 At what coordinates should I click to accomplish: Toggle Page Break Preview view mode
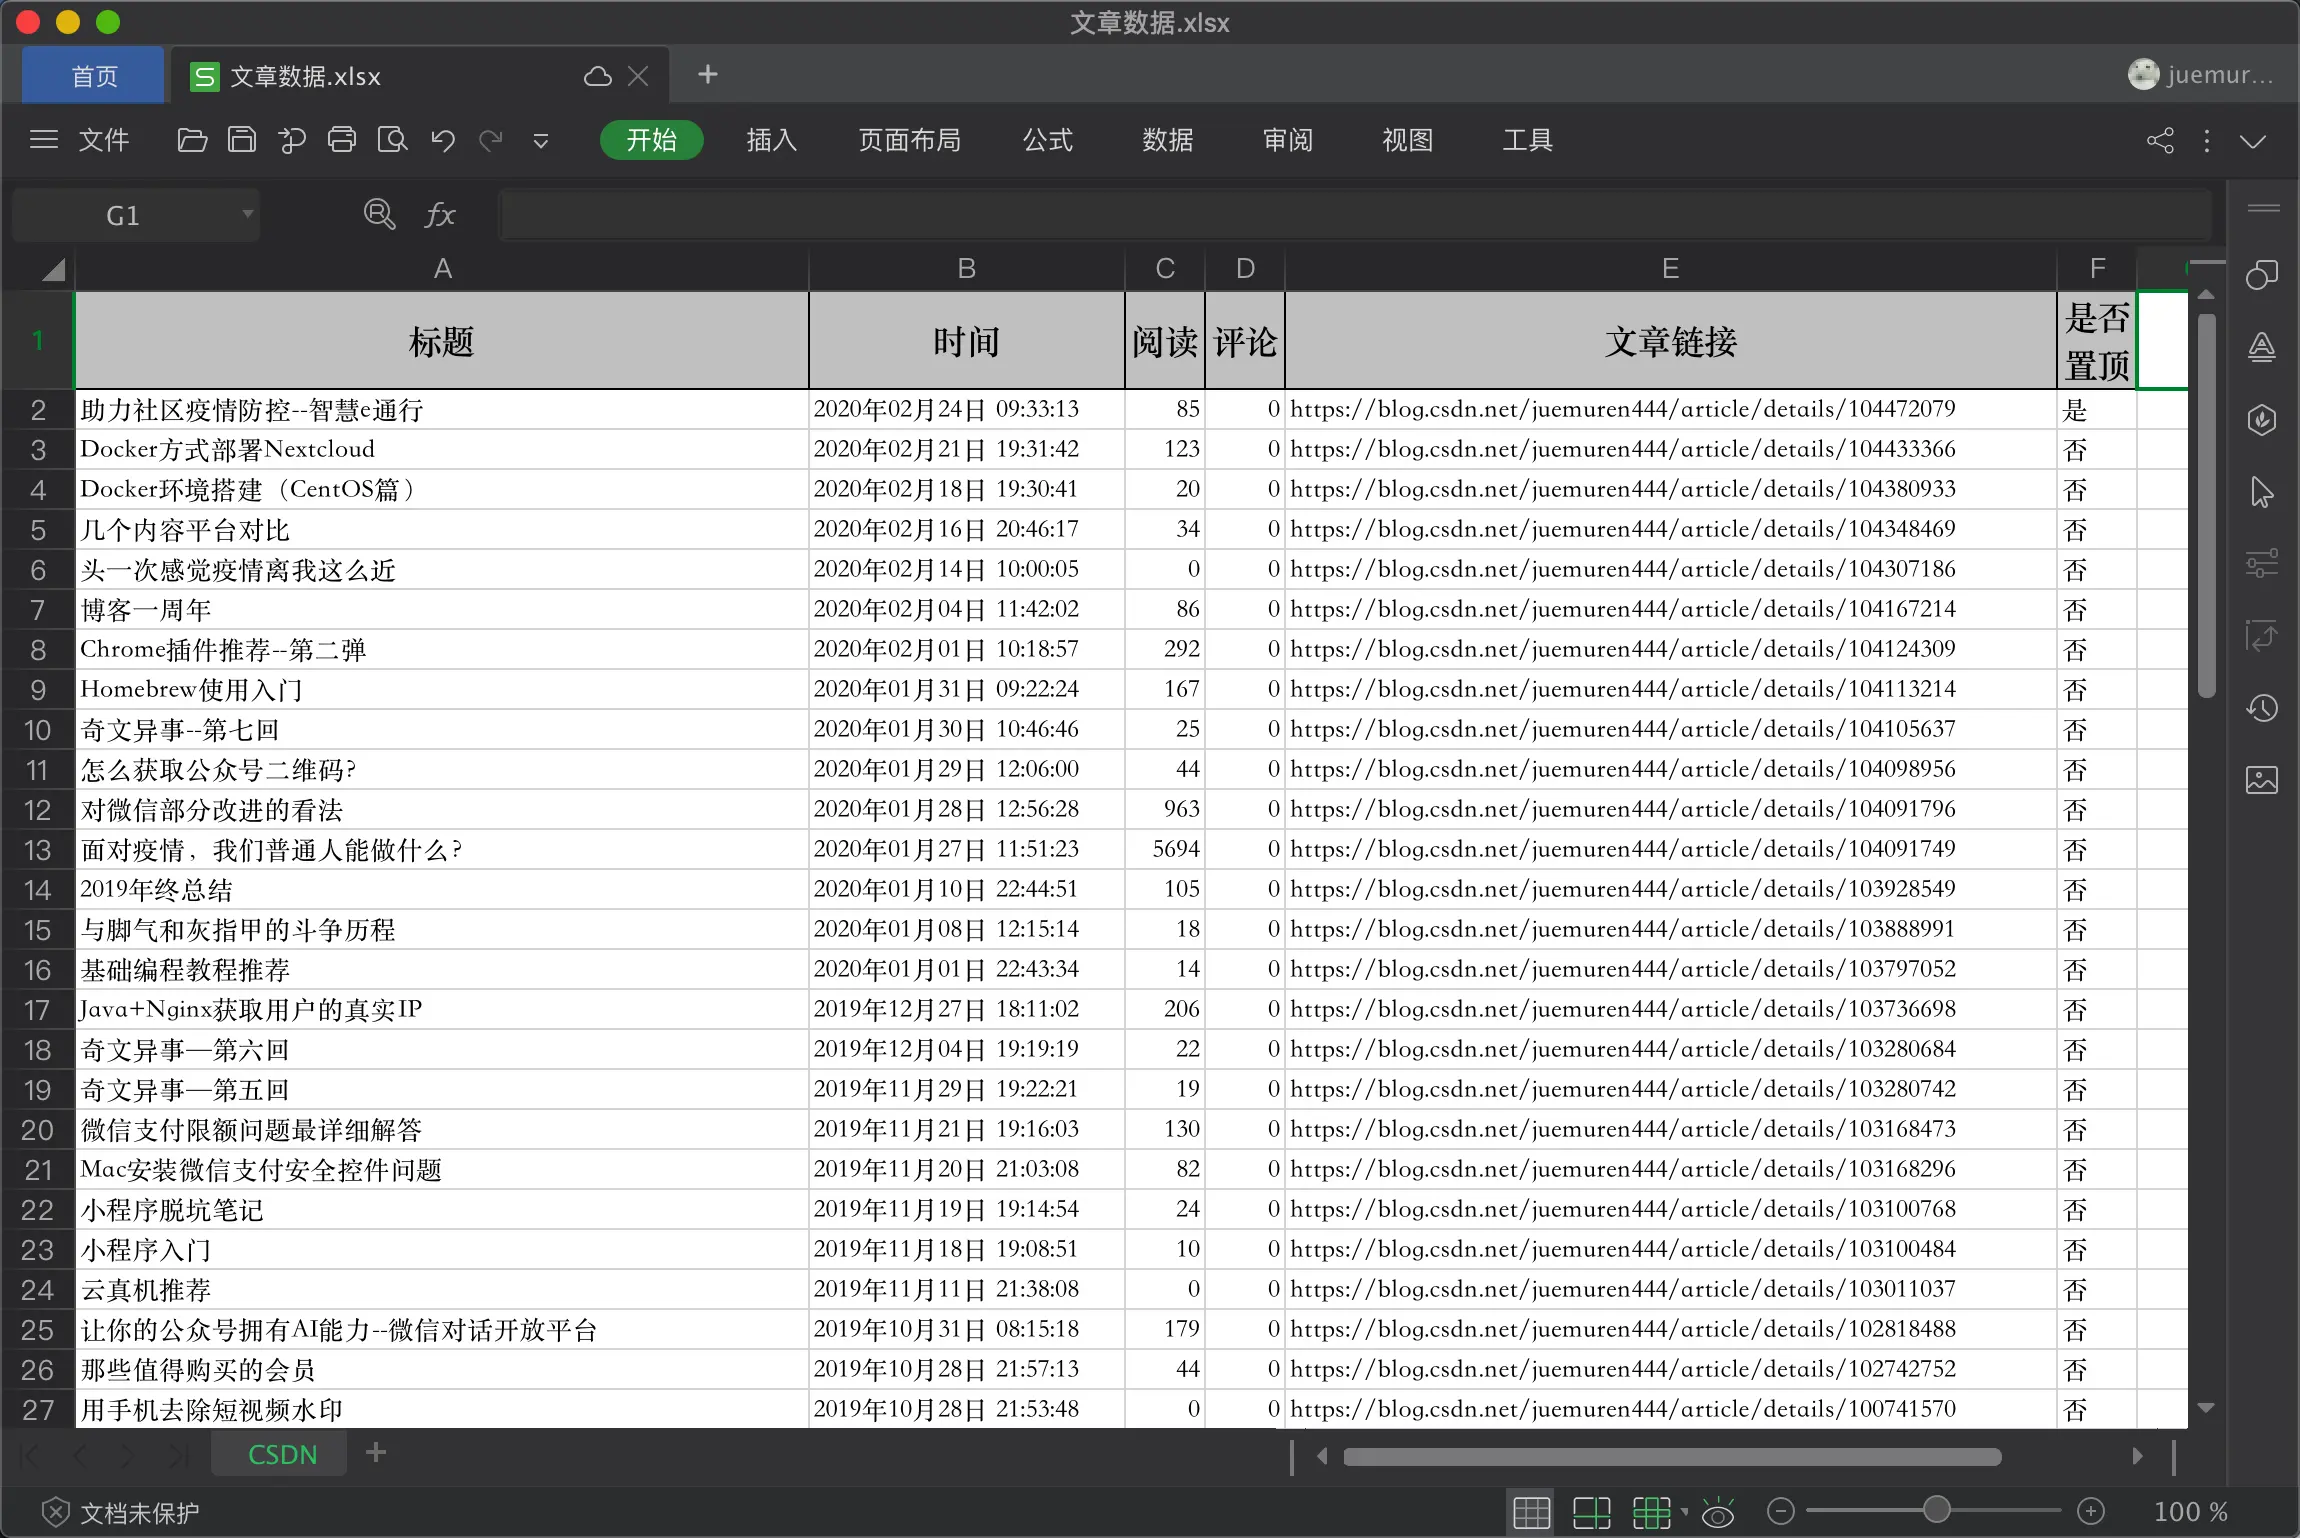click(1592, 1512)
